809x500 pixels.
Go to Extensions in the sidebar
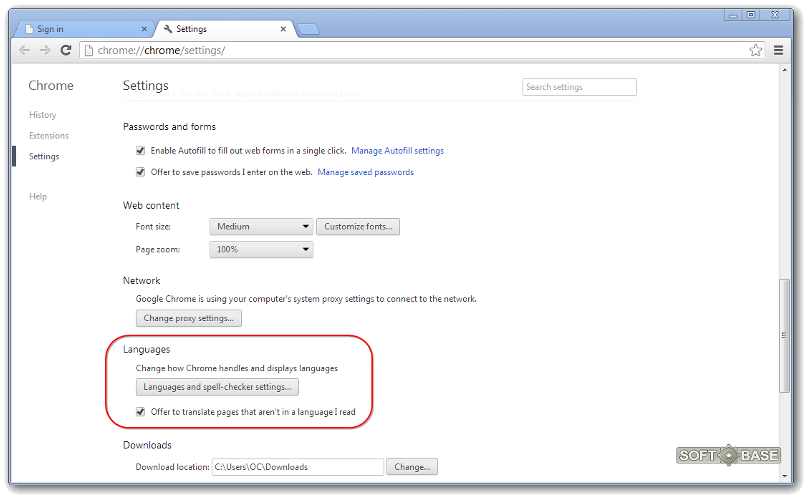49,136
